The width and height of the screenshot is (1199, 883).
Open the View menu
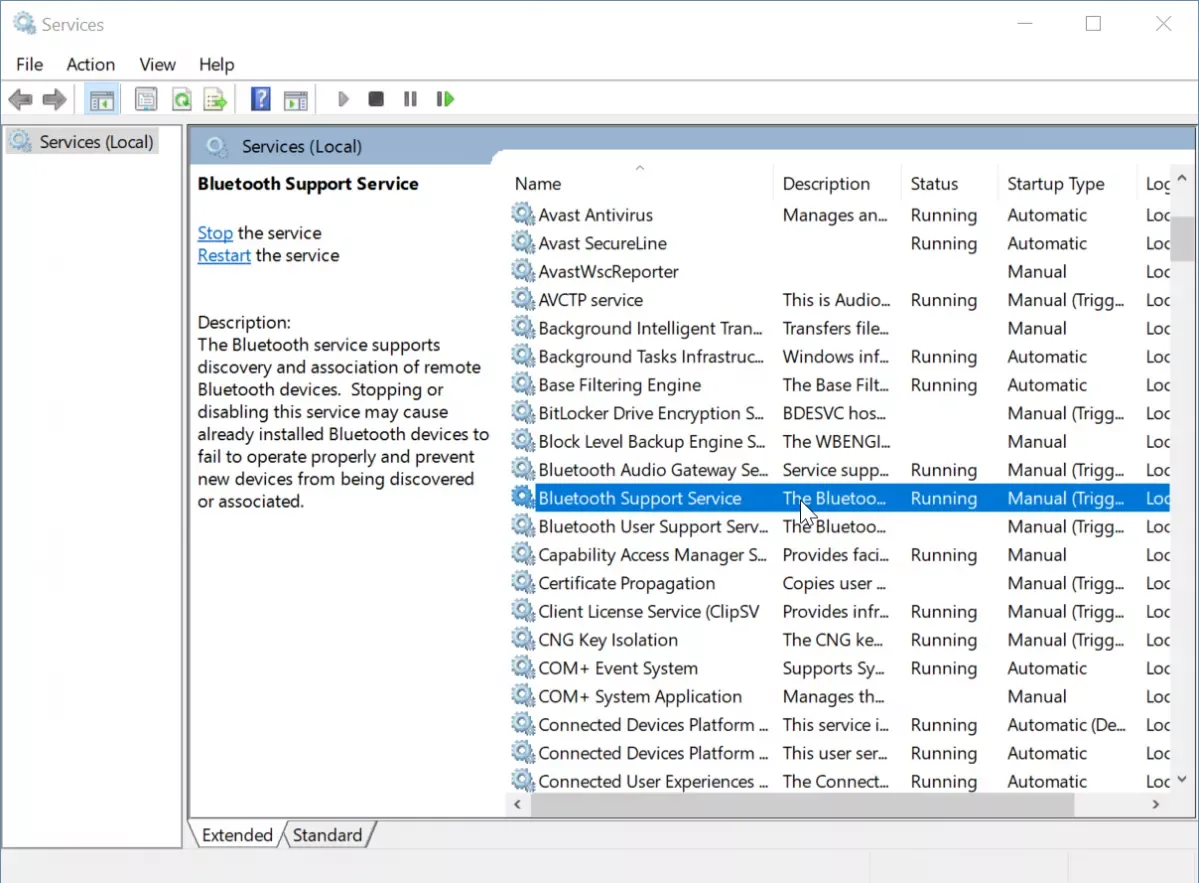[x=157, y=65]
